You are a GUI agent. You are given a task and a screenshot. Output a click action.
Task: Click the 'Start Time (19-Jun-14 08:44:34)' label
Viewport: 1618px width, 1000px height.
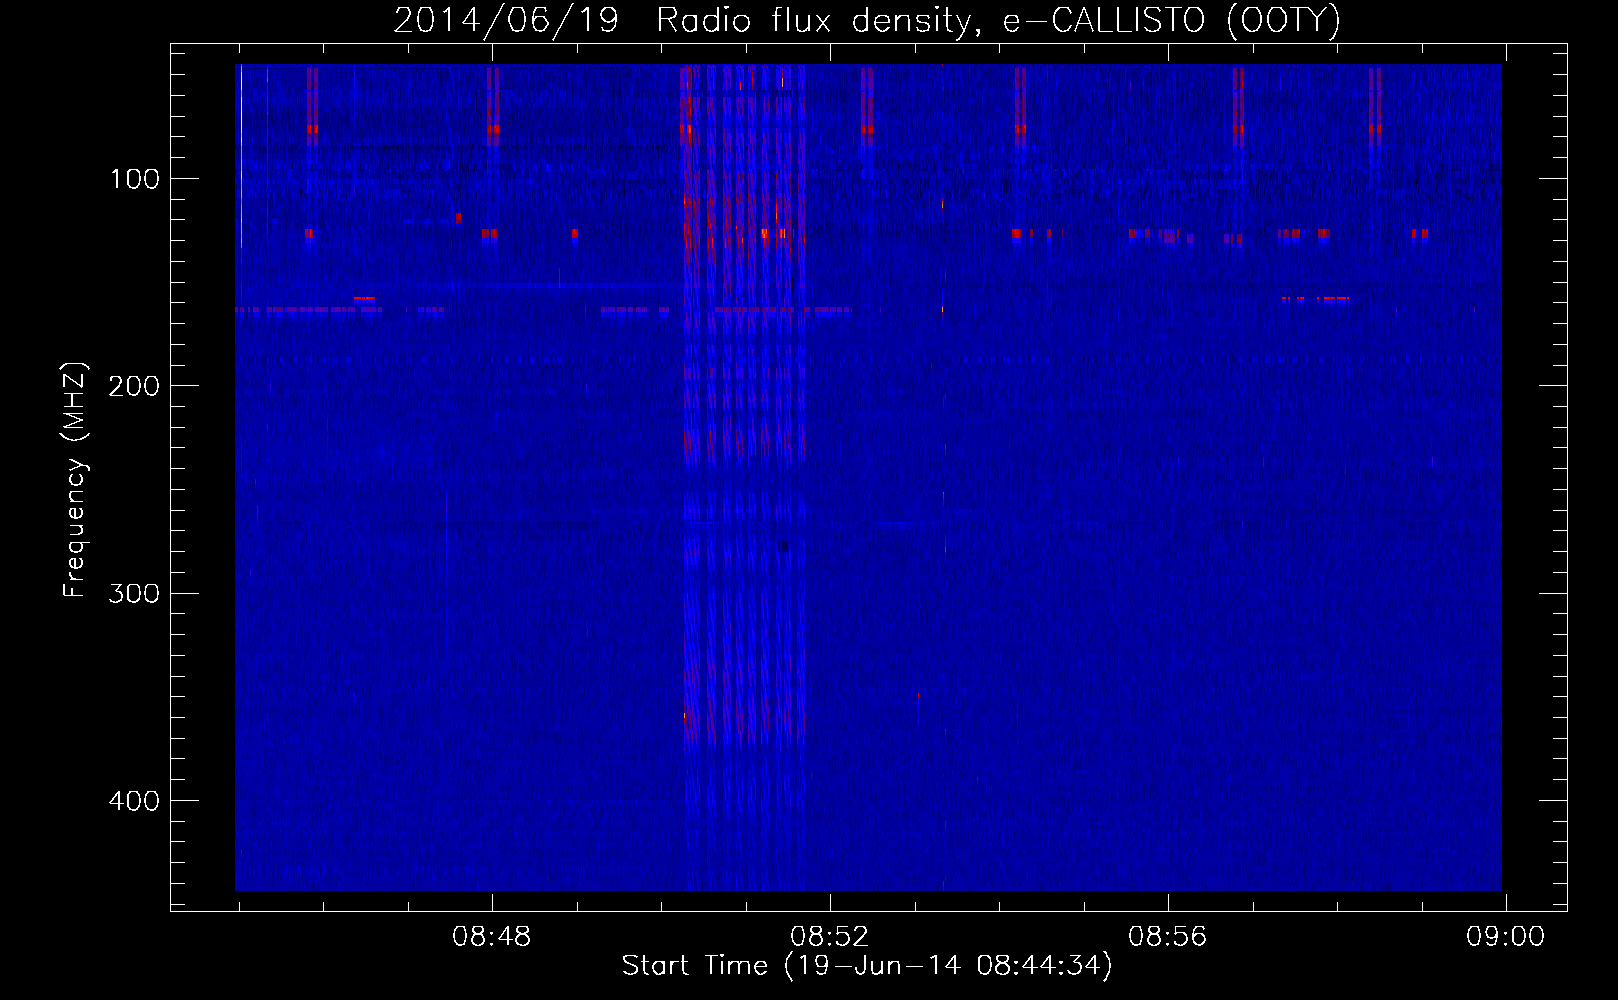867,966
